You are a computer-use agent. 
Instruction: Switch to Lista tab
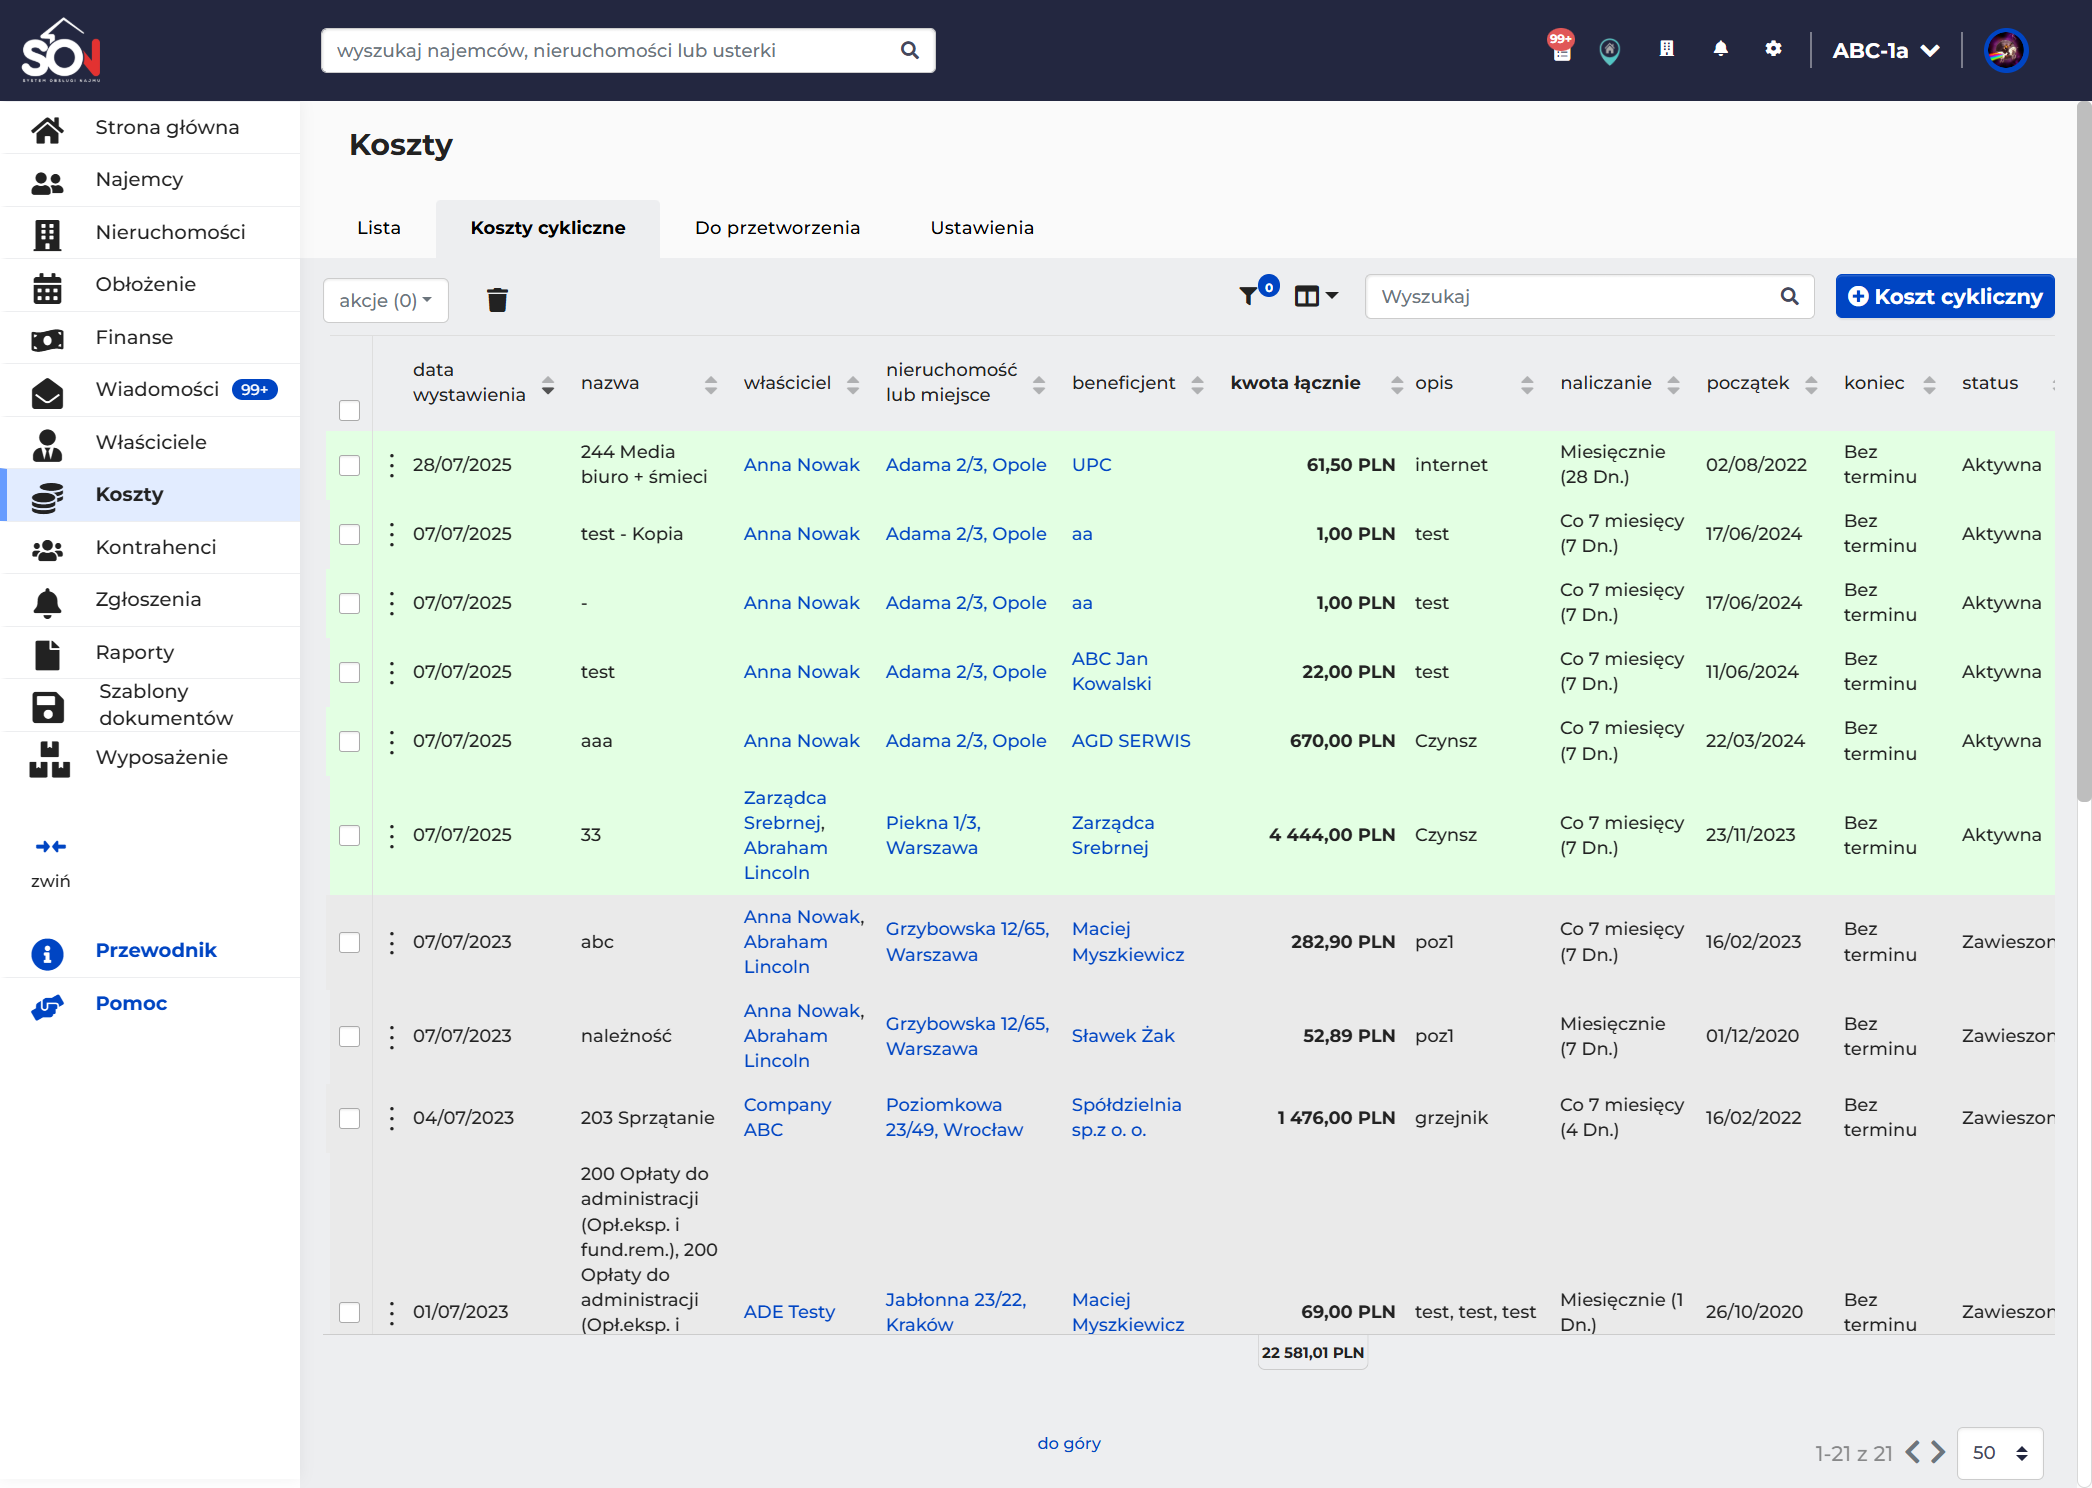(x=379, y=228)
